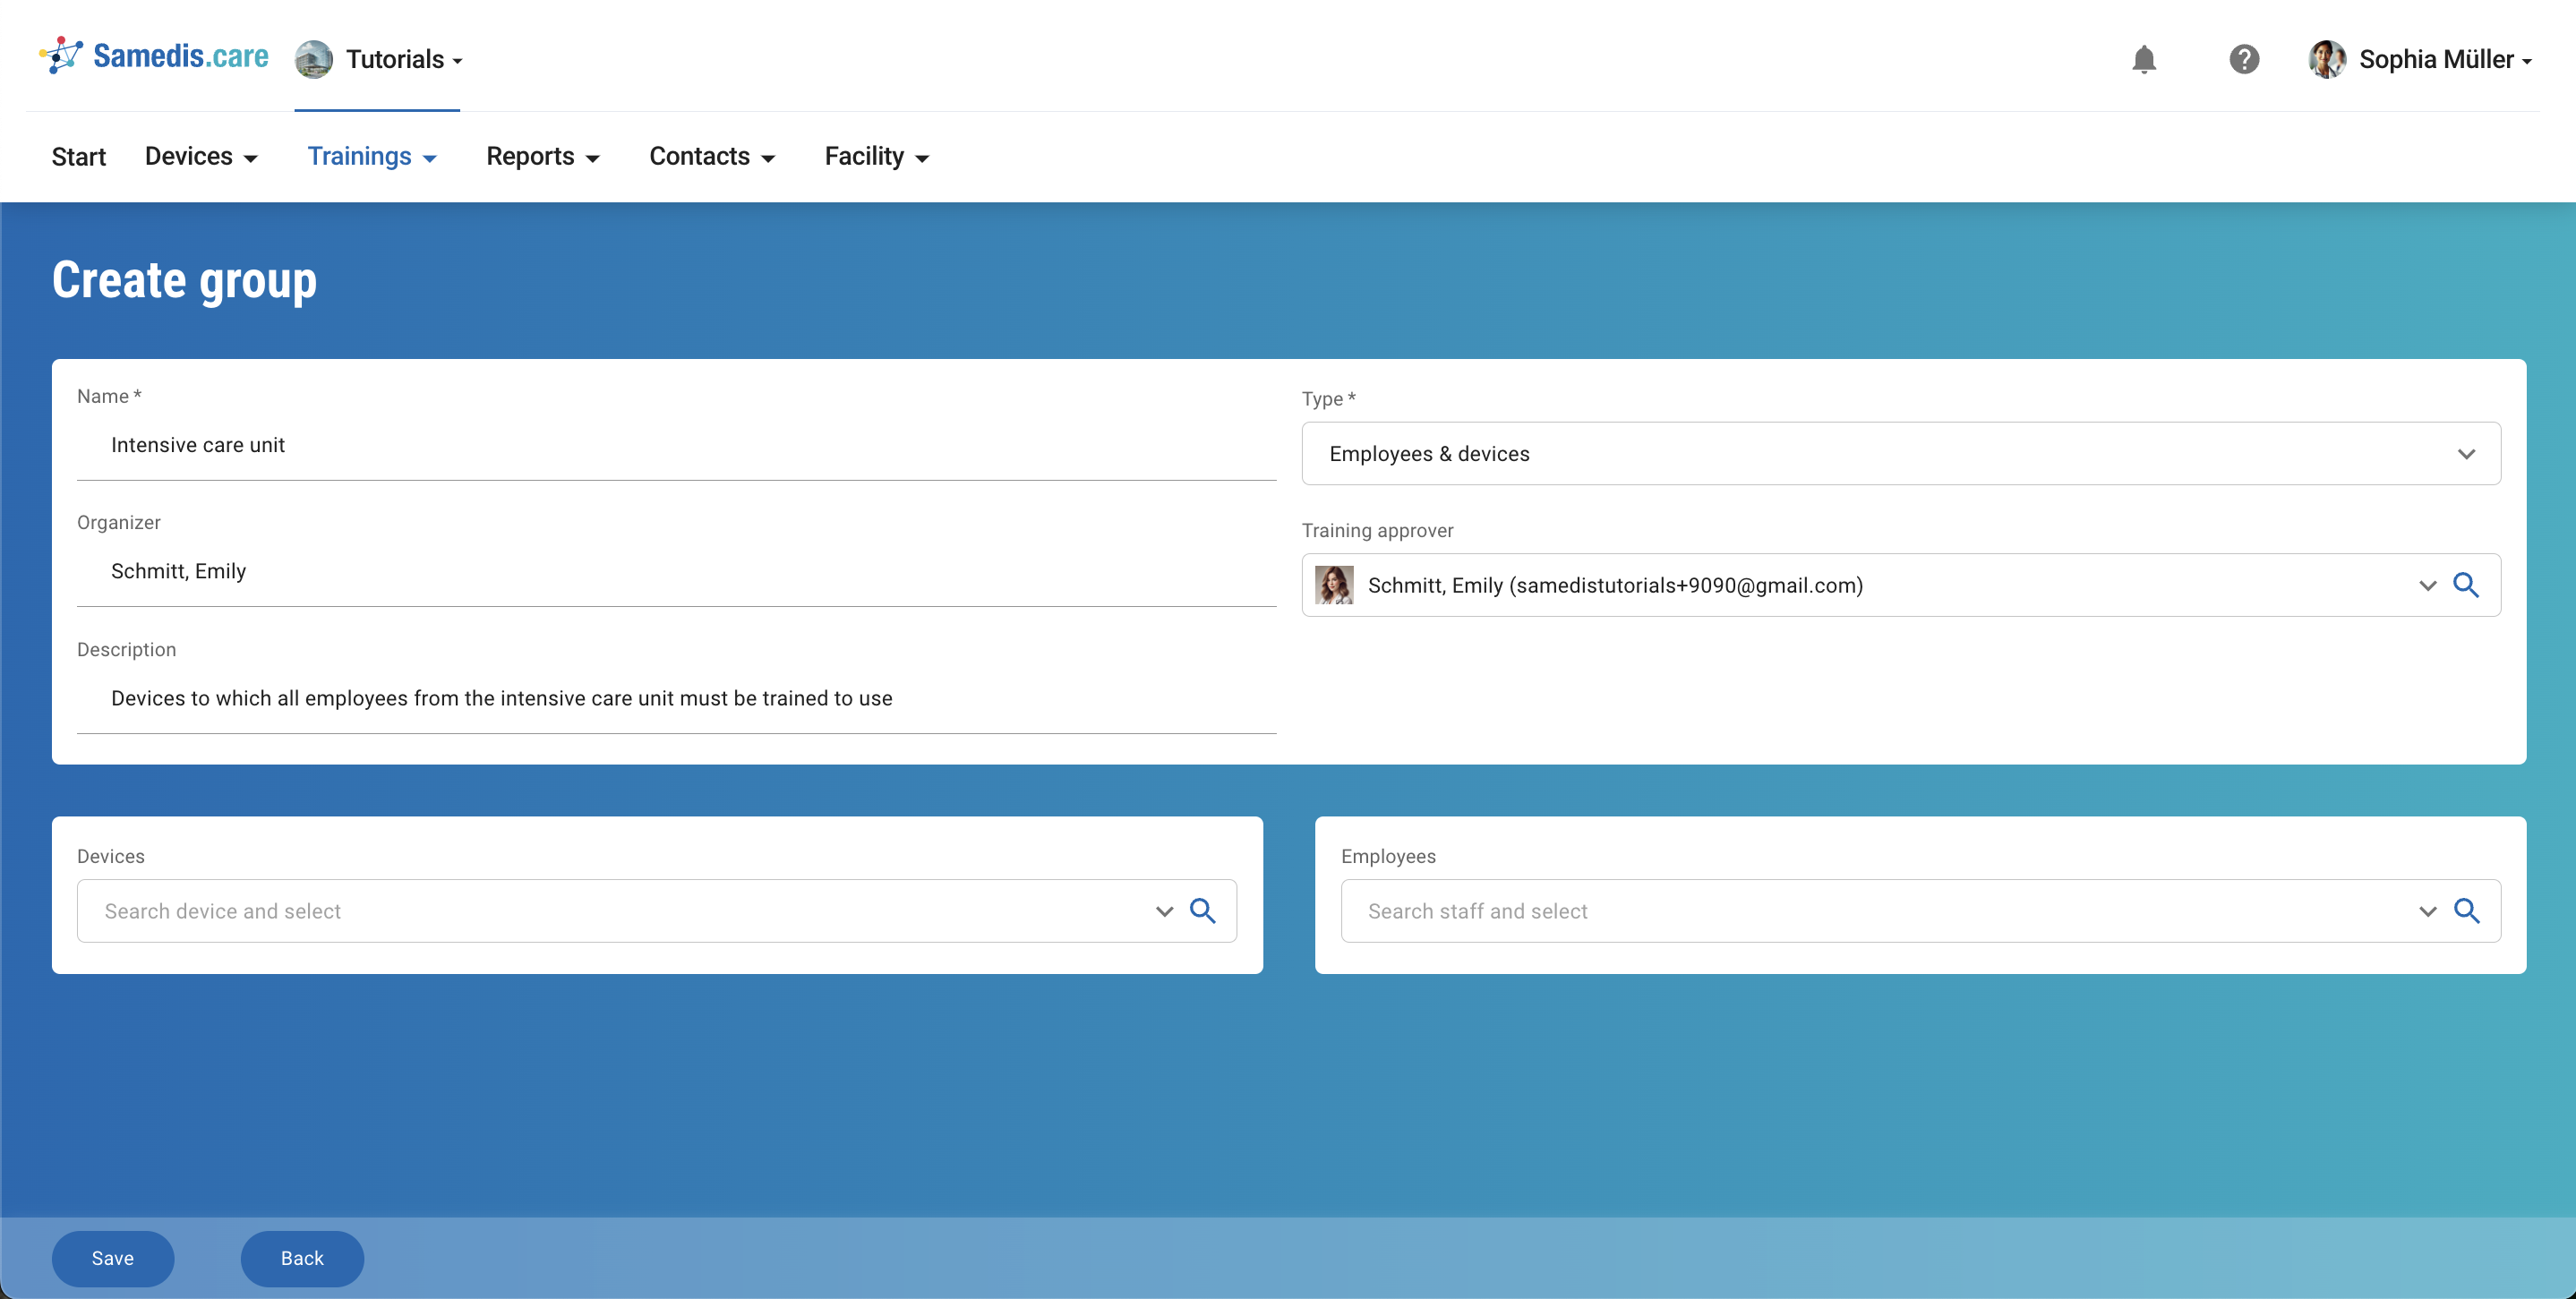Click Sophia Müller's profile avatar

[x=2327, y=59]
